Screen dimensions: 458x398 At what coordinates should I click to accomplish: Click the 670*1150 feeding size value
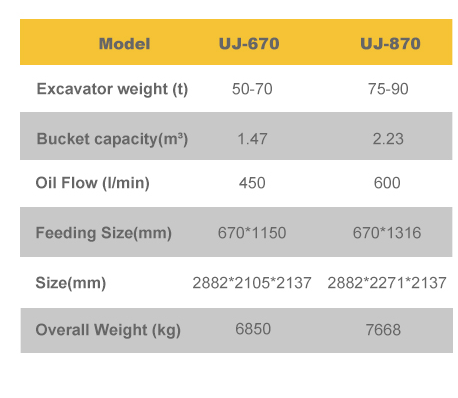click(x=252, y=233)
